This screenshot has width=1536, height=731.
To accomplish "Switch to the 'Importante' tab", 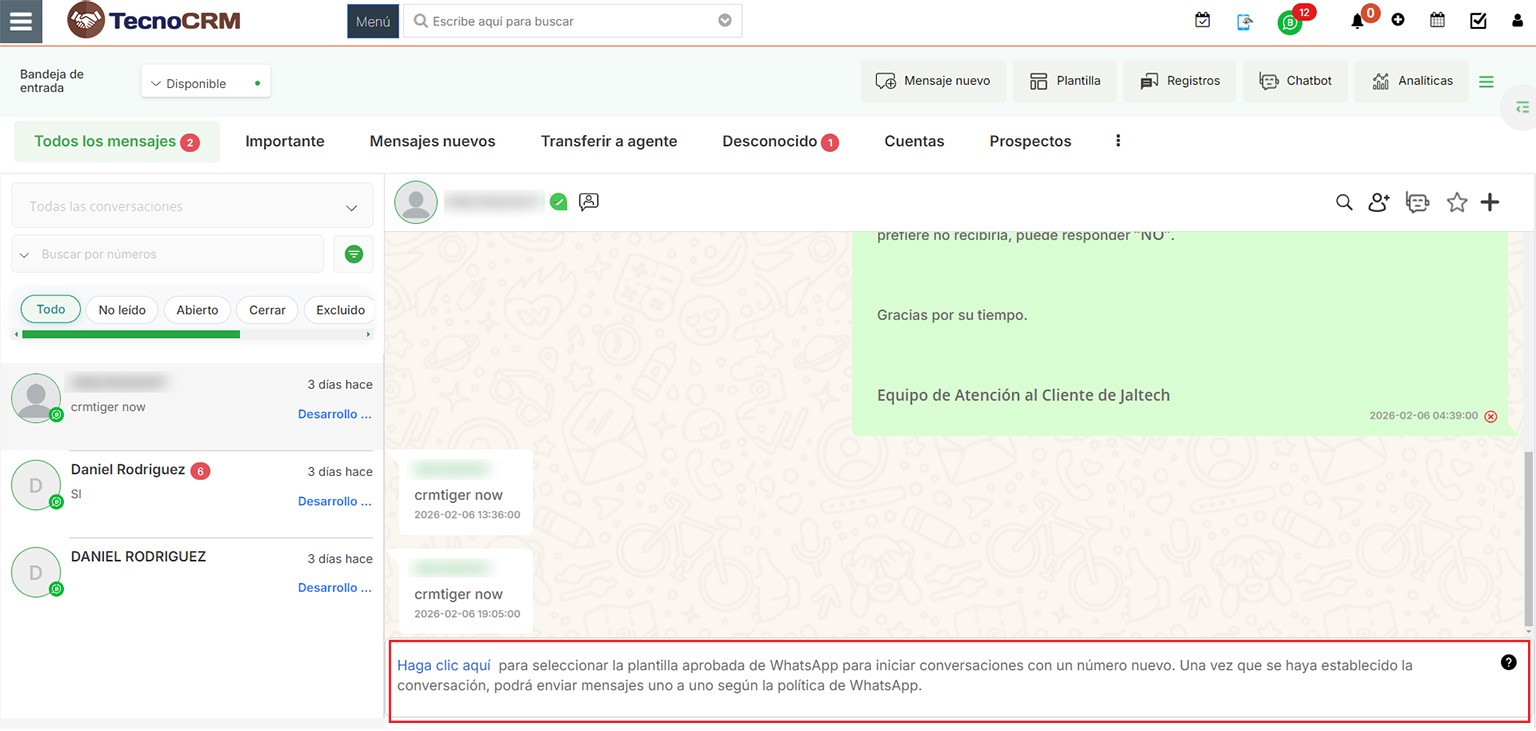I will tap(285, 142).
